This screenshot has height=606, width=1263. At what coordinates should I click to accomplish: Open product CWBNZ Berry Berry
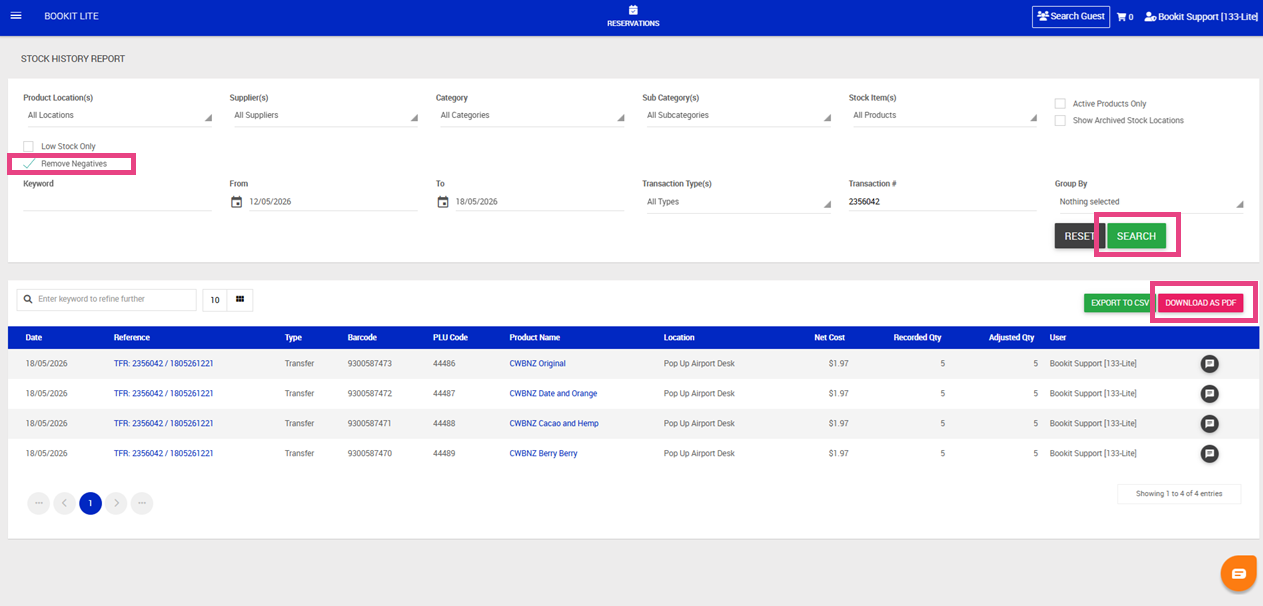[543, 454]
